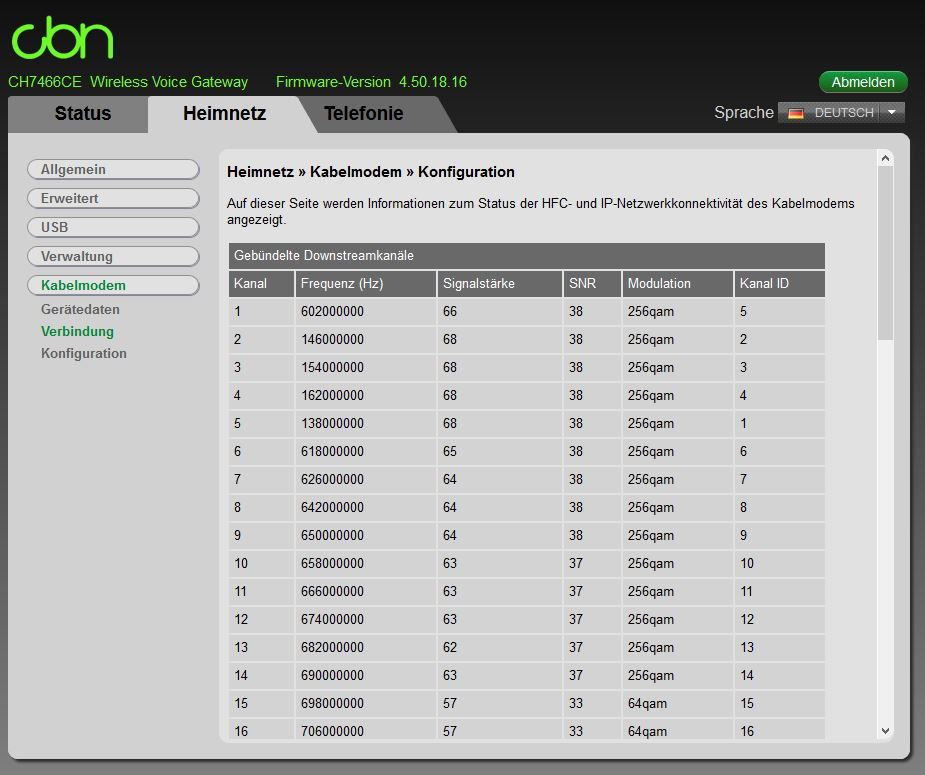Image resolution: width=925 pixels, height=775 pixels.
Task: Select the Heimnetz tab
Action: (x=224, y=113)
